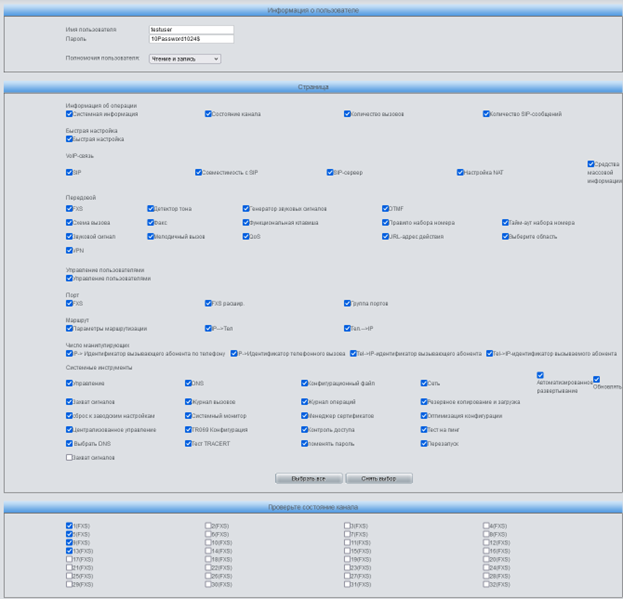623x599 pixels.
Task: Uncheck 'FXS расшир.' checkbox
Action: pyautogui.click(x=208, y=303)
